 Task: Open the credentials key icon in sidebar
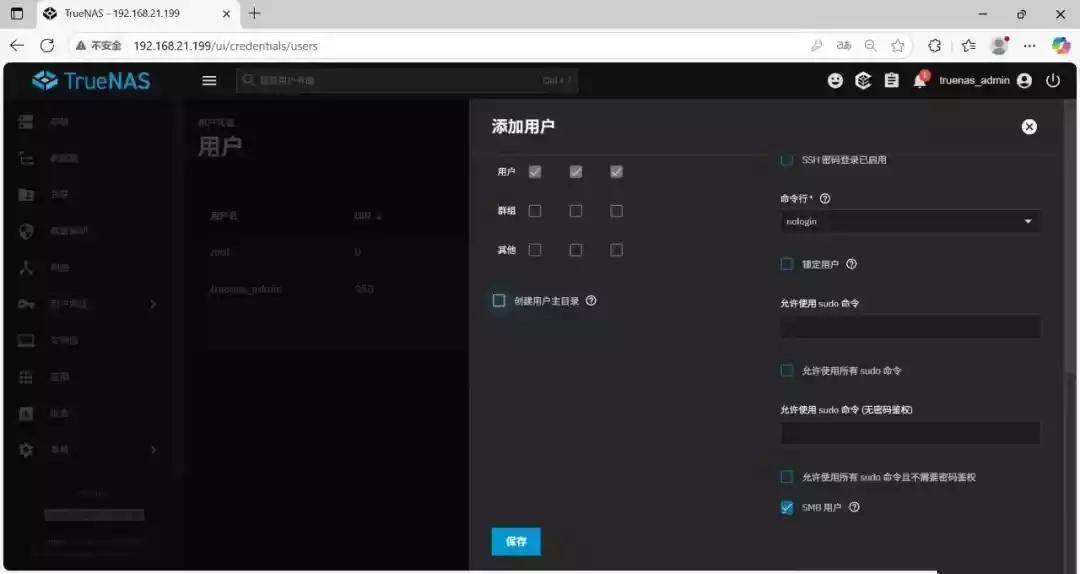click(25, 304)
